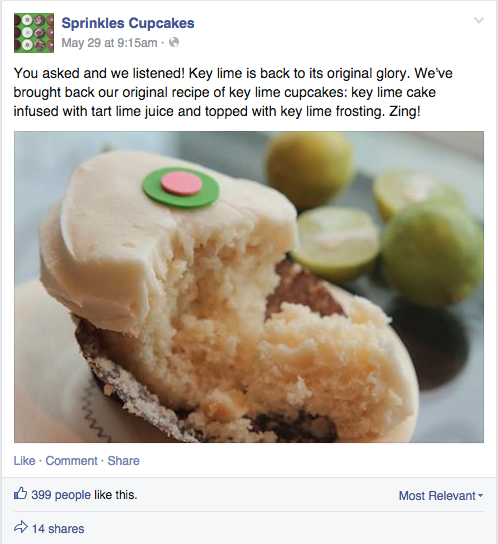Image resolution: width=498 pixels, height=544 pixels.
Task: Click the green and pink cupcake topper
Action: click(181, 187)
